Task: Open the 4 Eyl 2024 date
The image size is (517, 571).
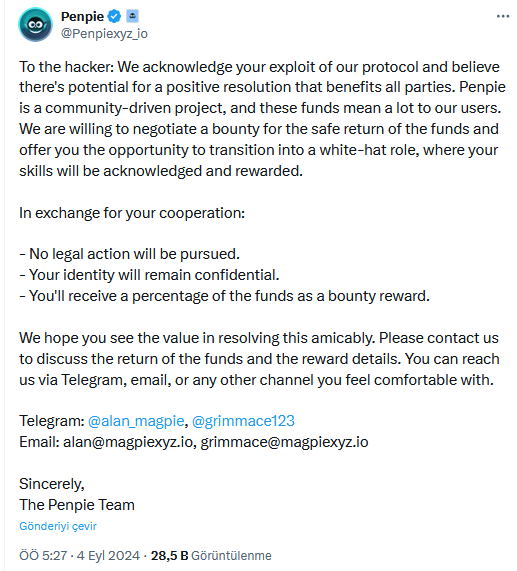Action: [x=108, y=556]
